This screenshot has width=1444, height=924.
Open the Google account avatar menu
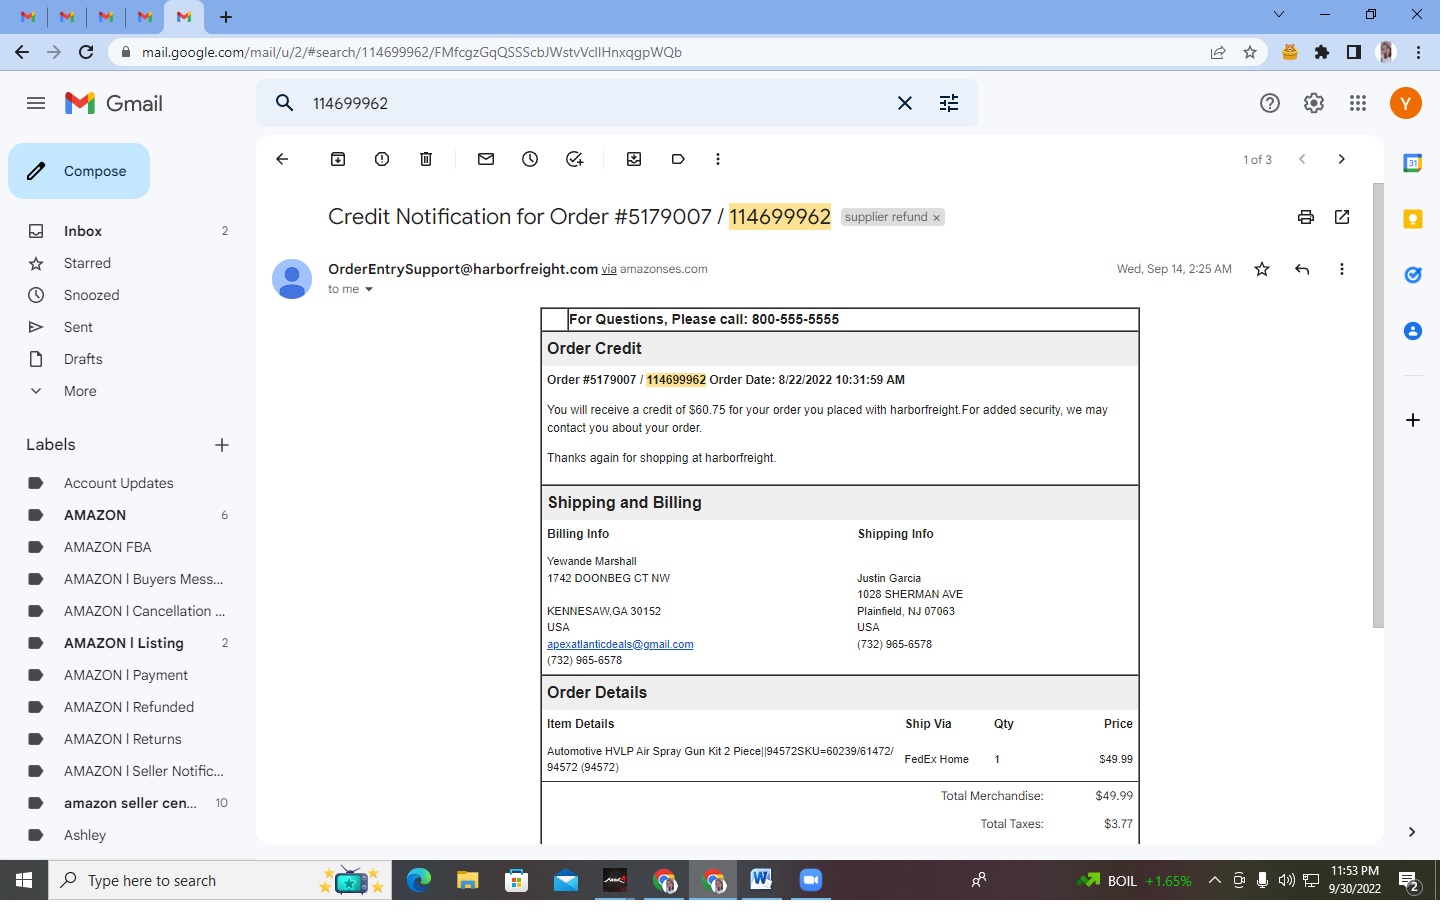coord(1406,103)
